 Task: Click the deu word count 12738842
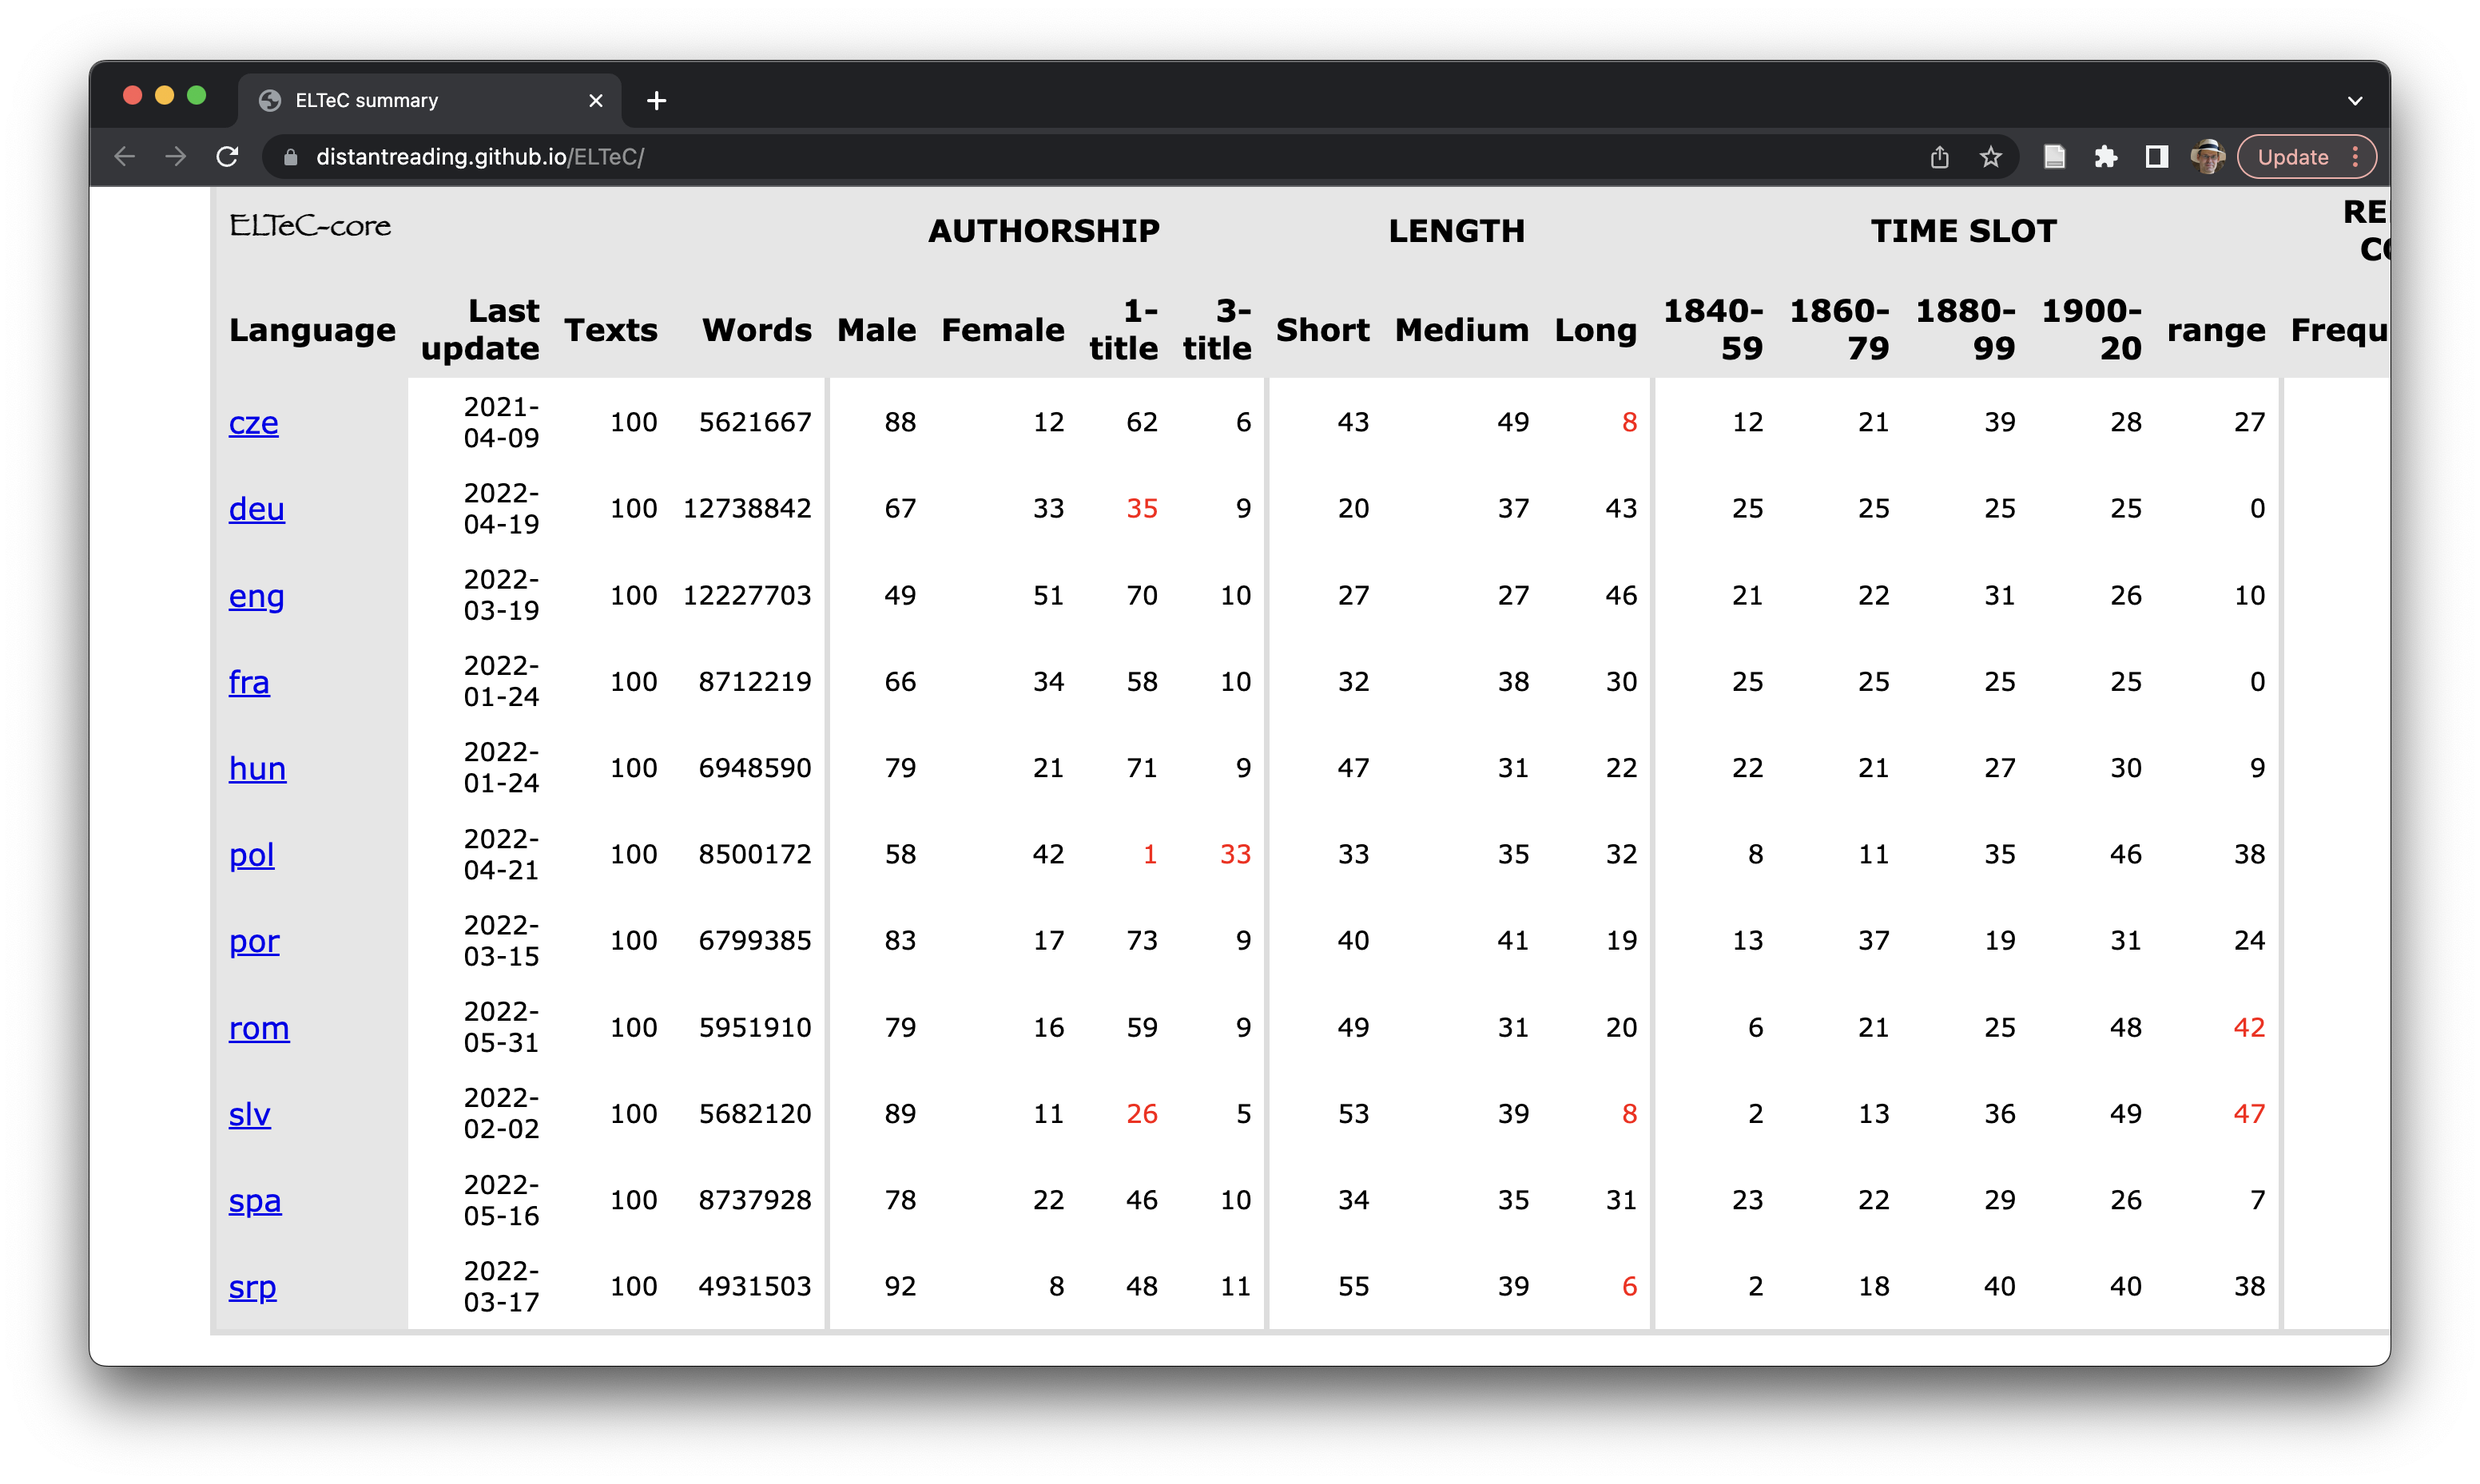click(x=747, y=509)
